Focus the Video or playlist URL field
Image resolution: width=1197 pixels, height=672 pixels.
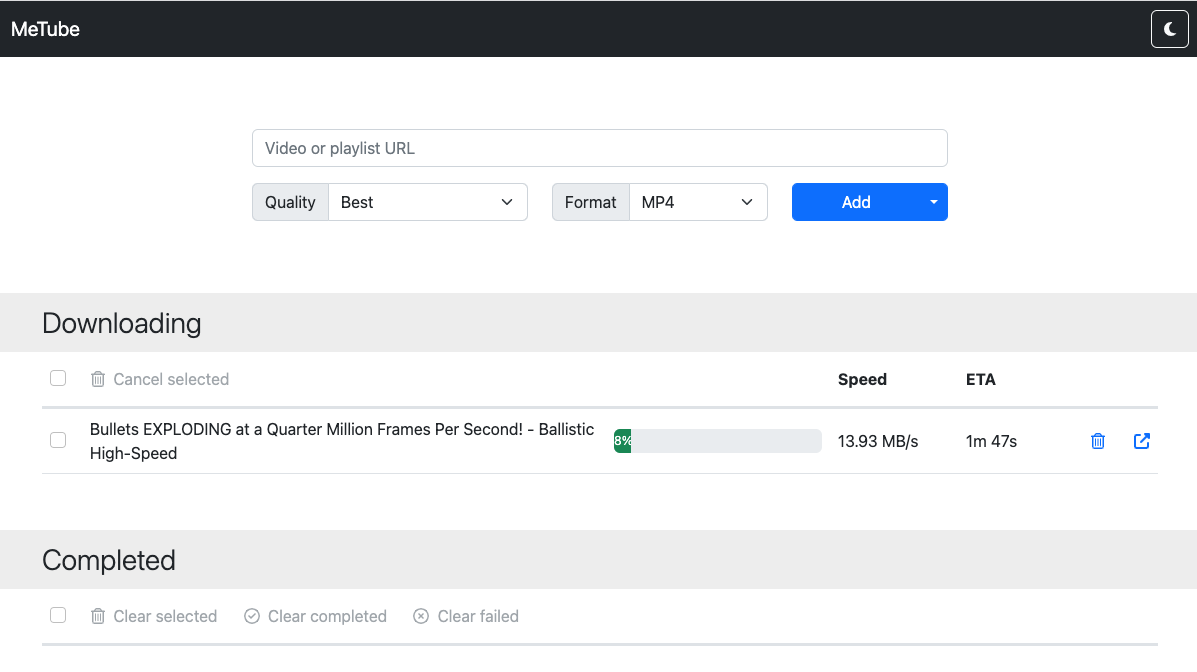point(599,148)
